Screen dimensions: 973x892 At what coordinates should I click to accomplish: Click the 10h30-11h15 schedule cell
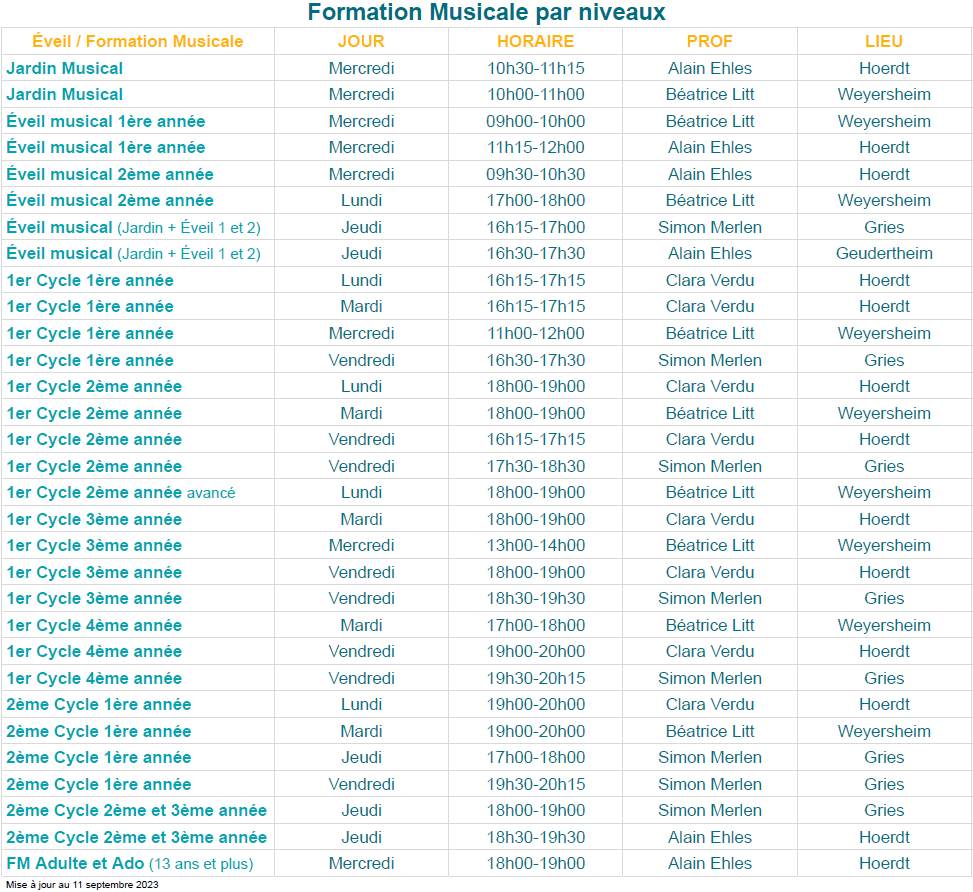pos(536,68)
